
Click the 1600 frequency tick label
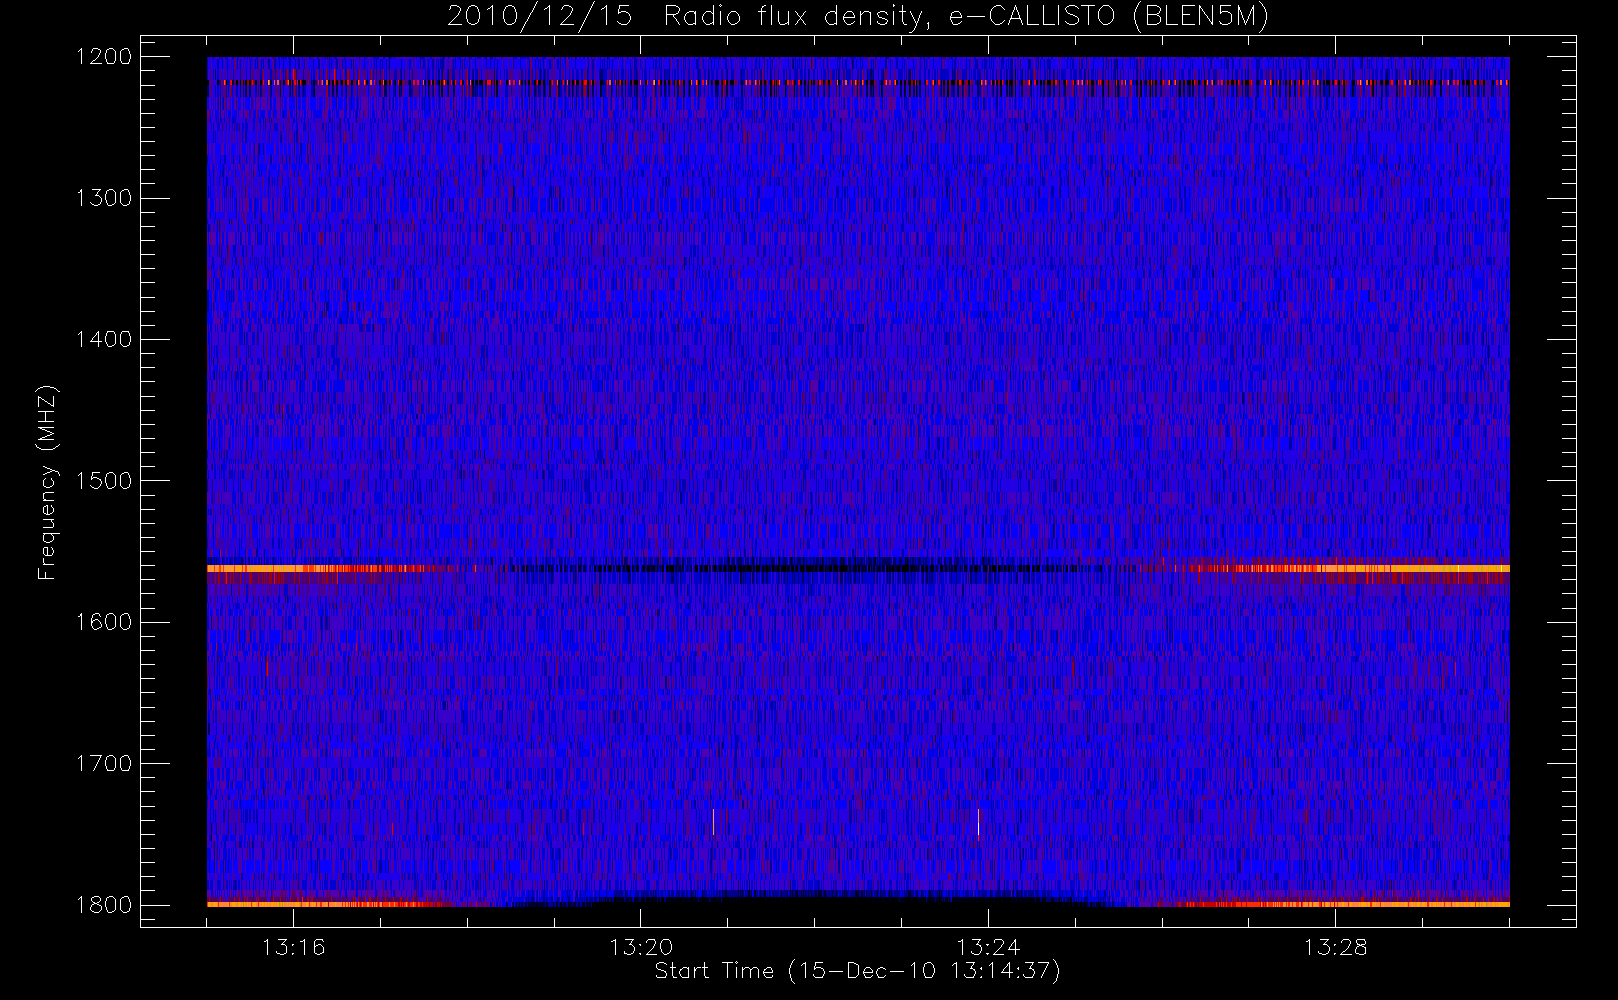click(104, 622)
